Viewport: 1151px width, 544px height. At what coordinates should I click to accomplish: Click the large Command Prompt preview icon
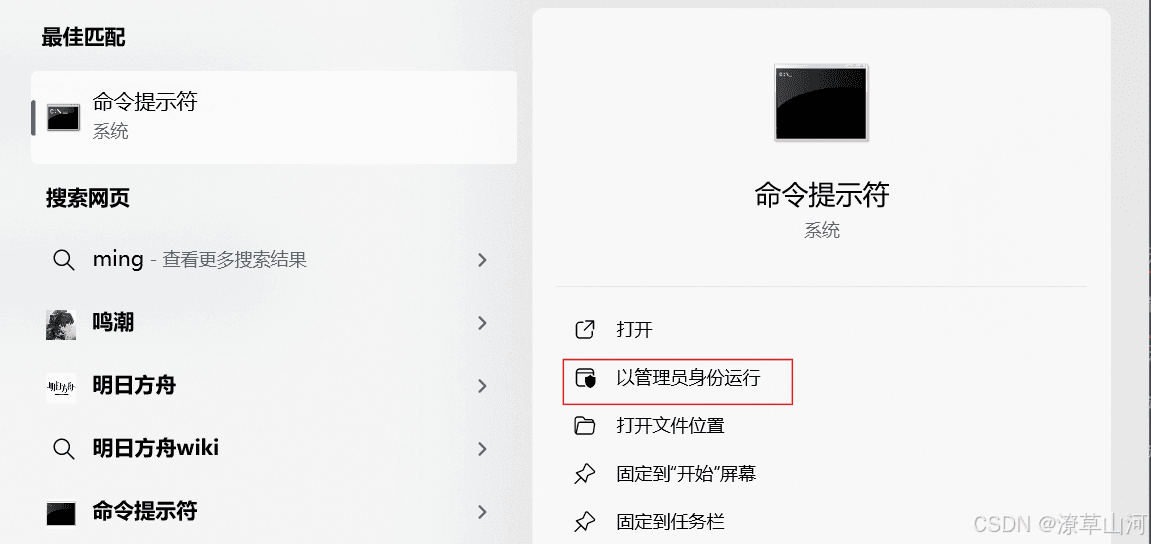click(821, 102)
